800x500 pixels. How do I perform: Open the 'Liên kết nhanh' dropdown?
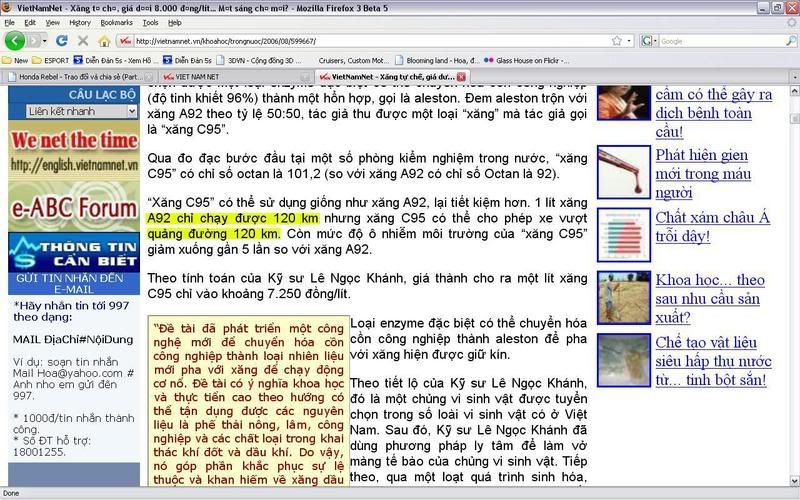[82, 111]
